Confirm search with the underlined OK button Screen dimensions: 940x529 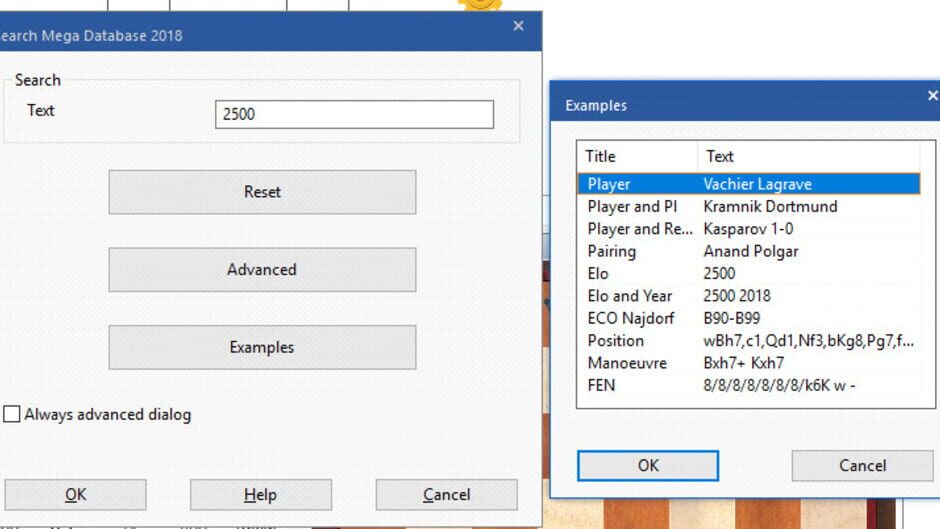point(76,495)
